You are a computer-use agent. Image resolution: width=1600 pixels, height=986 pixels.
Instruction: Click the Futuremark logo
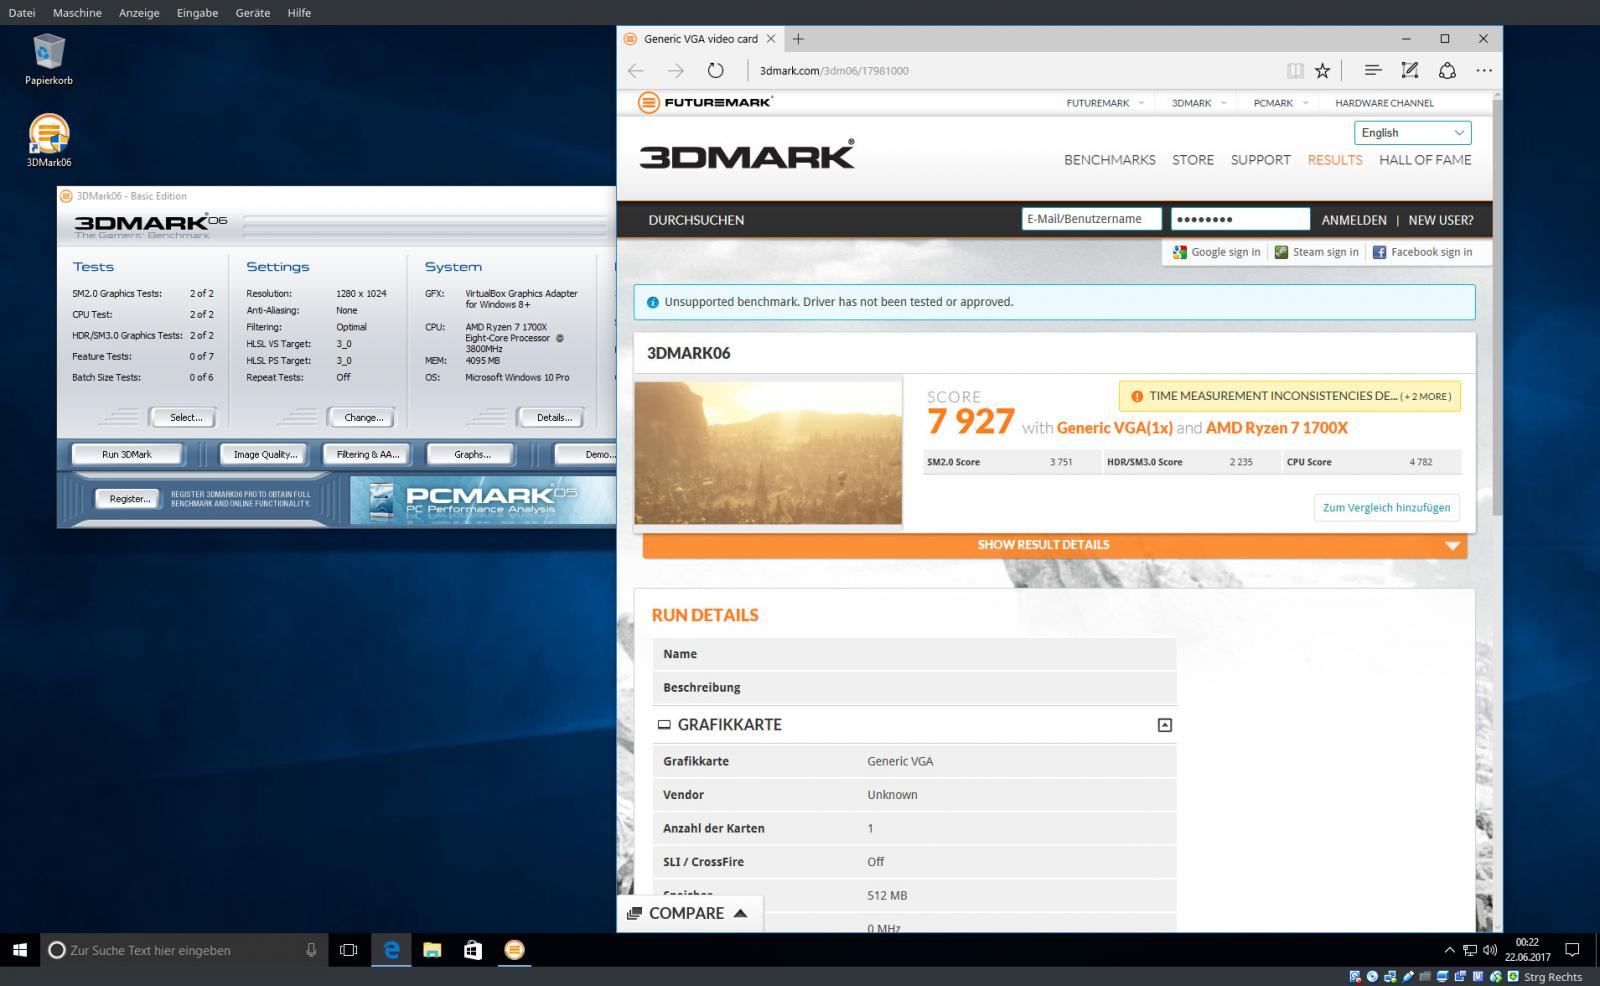point(706,102)
